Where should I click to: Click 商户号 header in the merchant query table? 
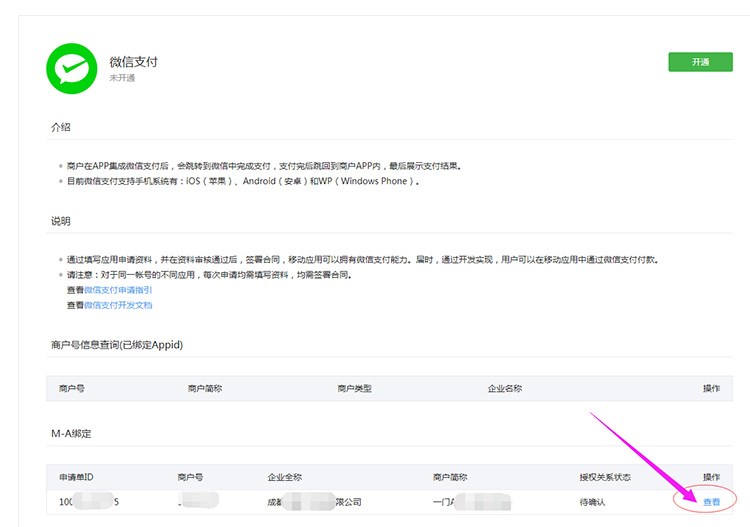point(72,388)
